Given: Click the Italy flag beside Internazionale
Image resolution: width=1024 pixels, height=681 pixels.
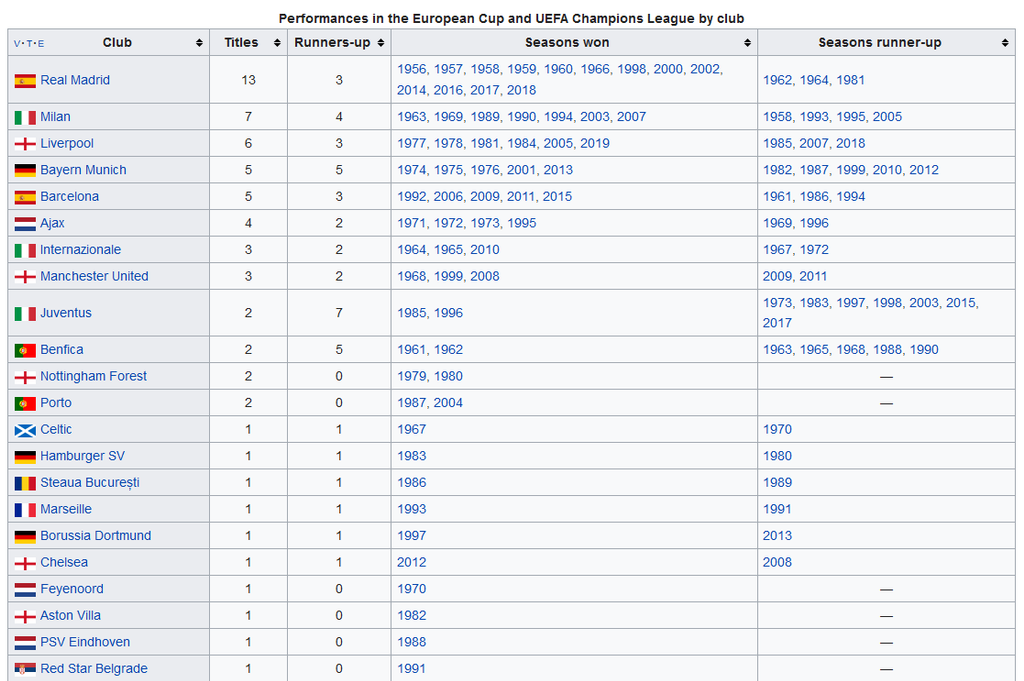Looking at the screenshot, I should pyautogui.click(x=25, y=250).
